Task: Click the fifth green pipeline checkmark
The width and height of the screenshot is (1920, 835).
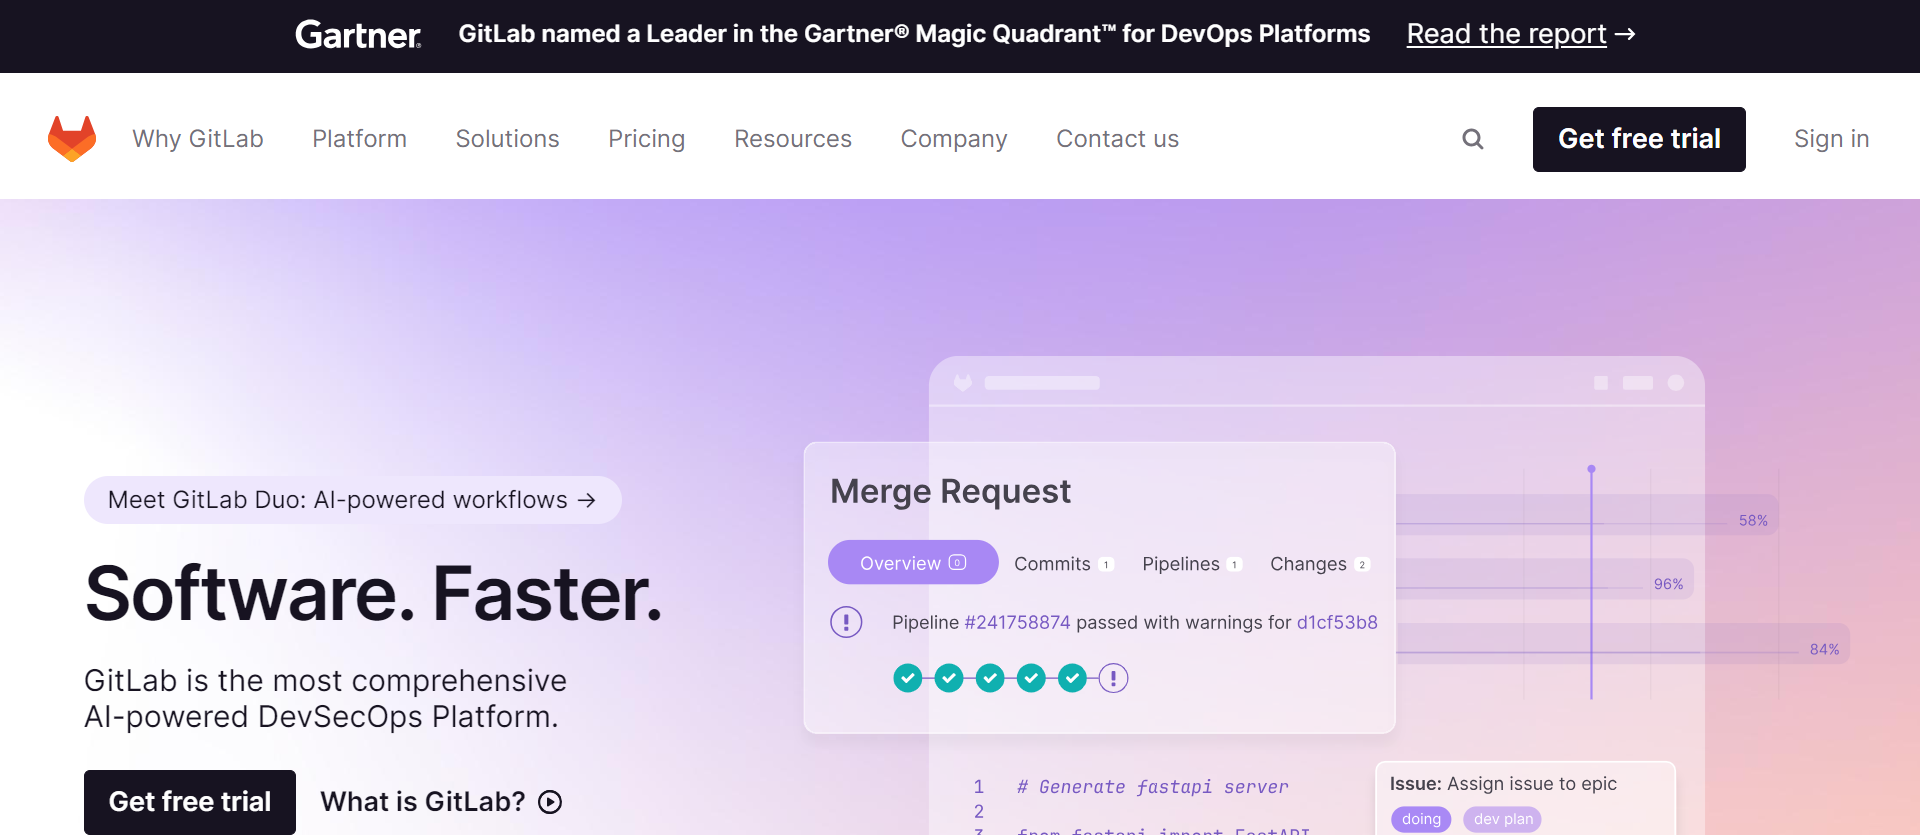Action: pos(1072,678)
